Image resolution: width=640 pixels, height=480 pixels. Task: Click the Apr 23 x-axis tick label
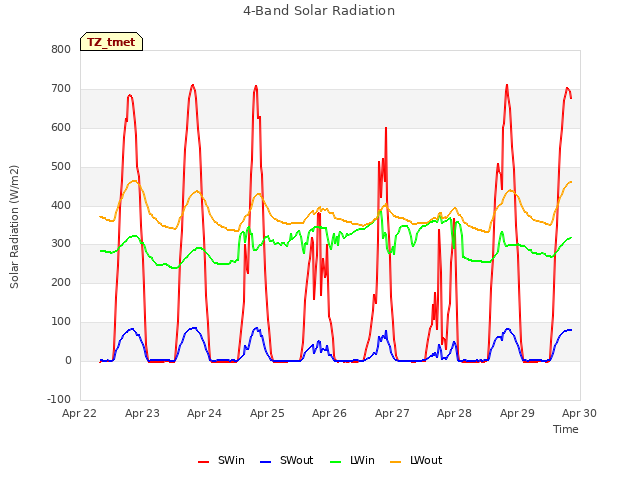pyautogui.click(x=142, y=413)
